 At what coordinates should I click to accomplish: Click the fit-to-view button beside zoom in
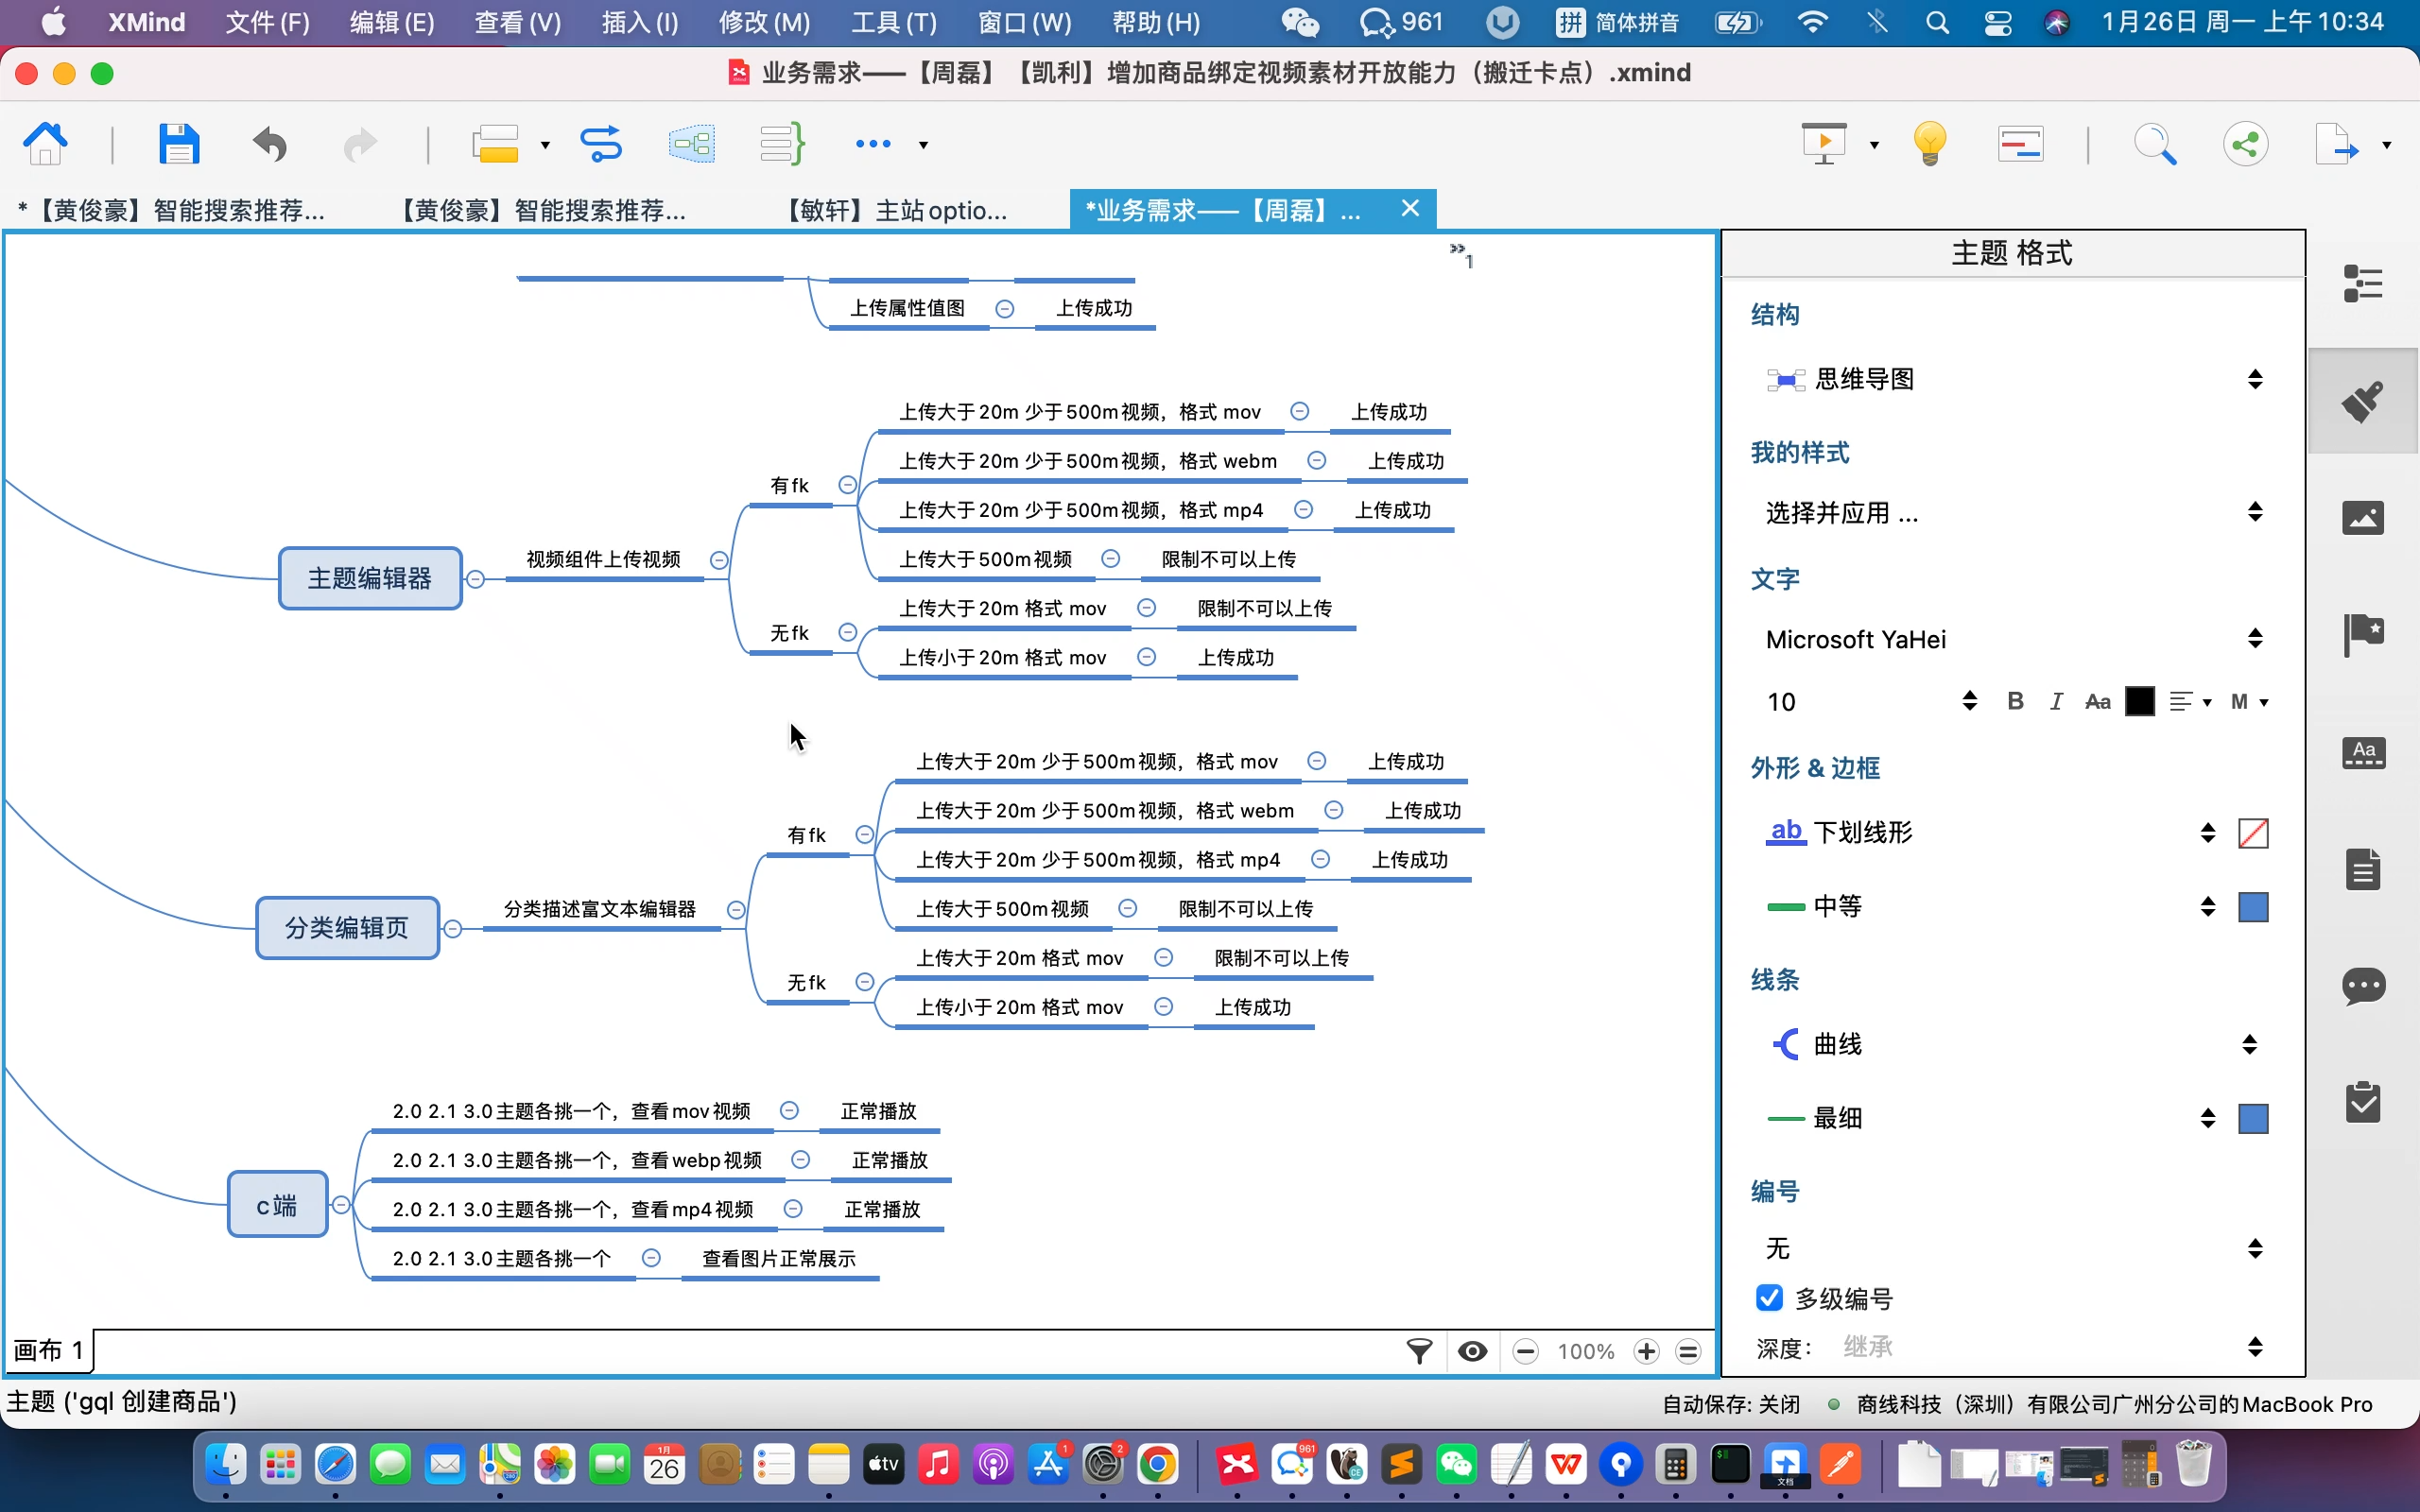point(1688,1352)
